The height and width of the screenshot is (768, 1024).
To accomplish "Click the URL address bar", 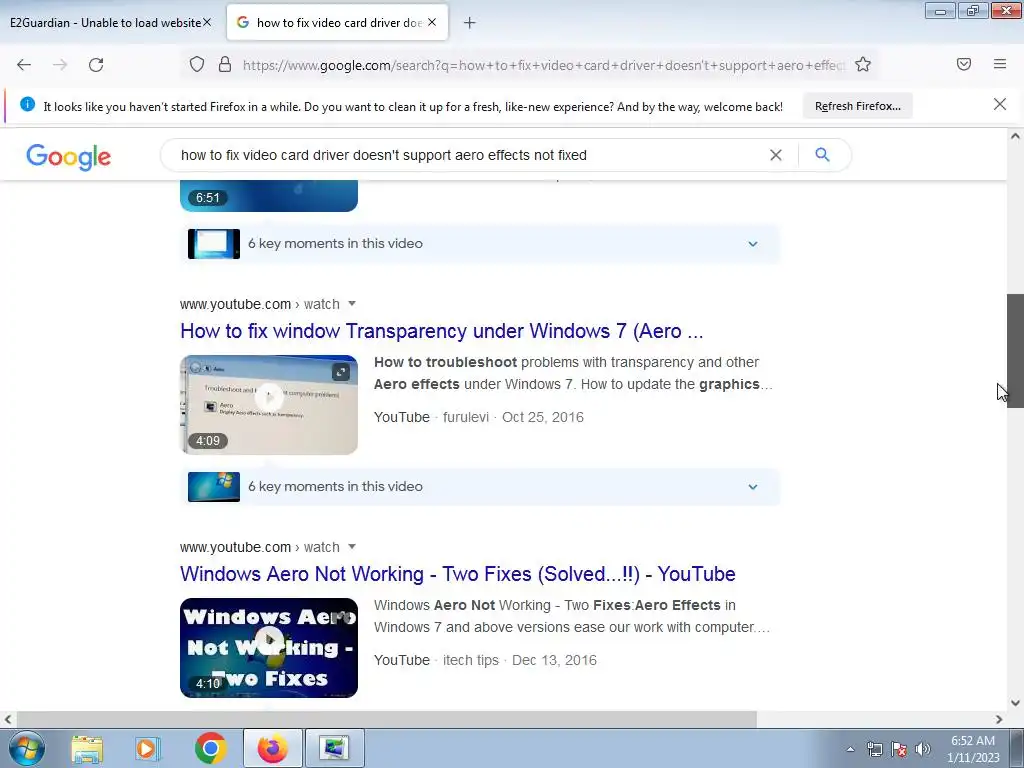I will [x=543, y=65].
